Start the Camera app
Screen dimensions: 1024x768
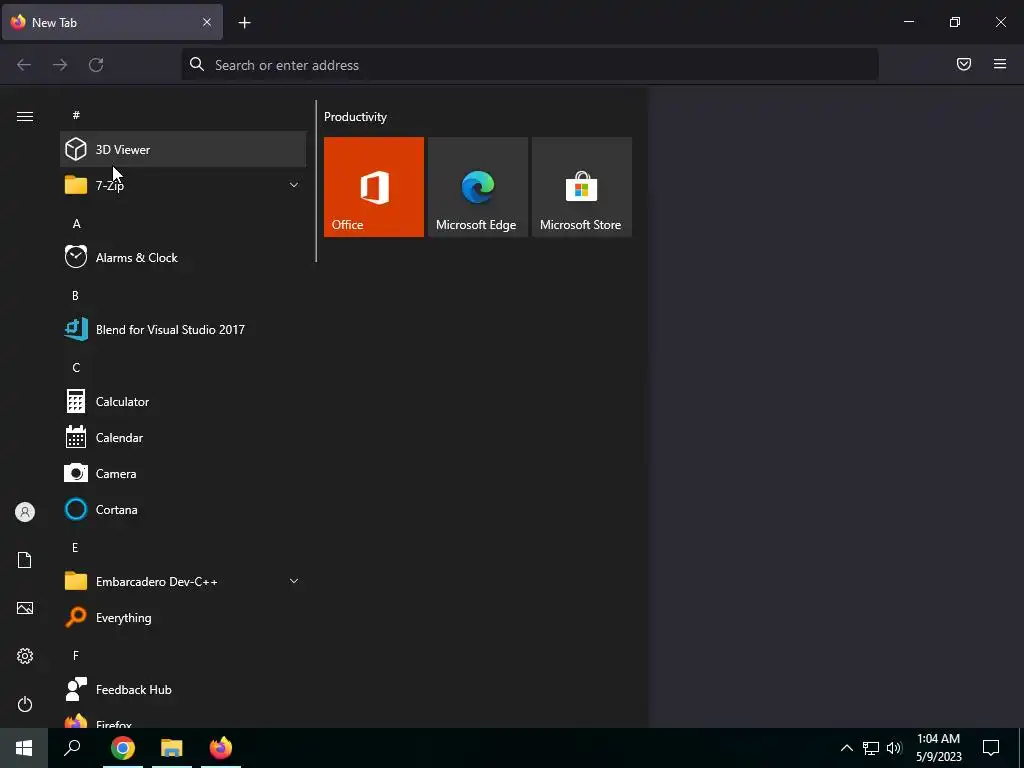point(183,473)
